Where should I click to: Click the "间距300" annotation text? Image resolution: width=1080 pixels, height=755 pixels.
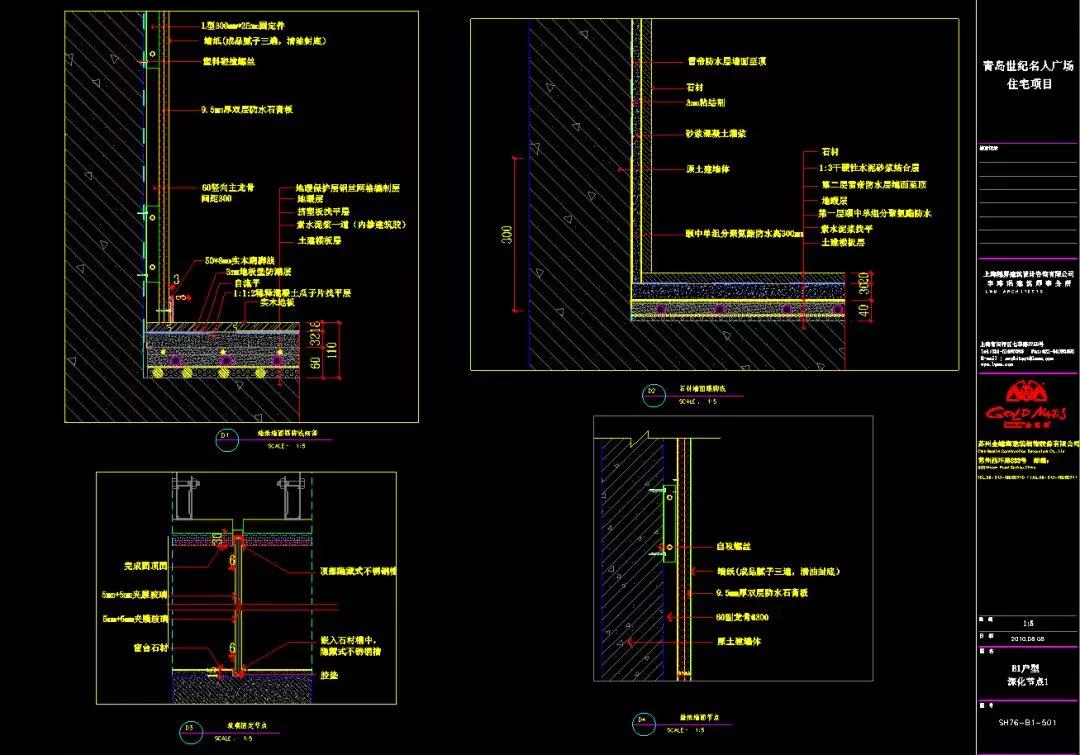[217, 198]
